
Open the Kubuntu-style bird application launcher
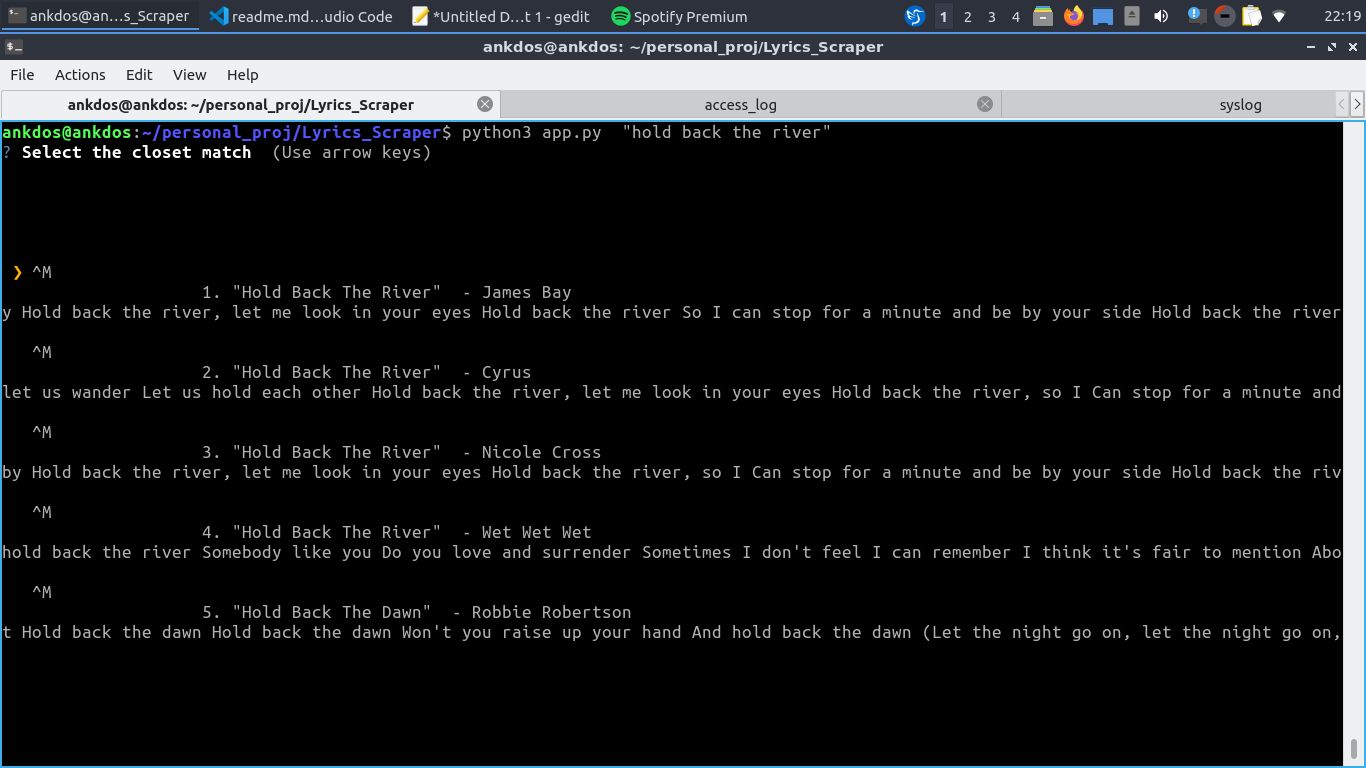tap(914, 16)
